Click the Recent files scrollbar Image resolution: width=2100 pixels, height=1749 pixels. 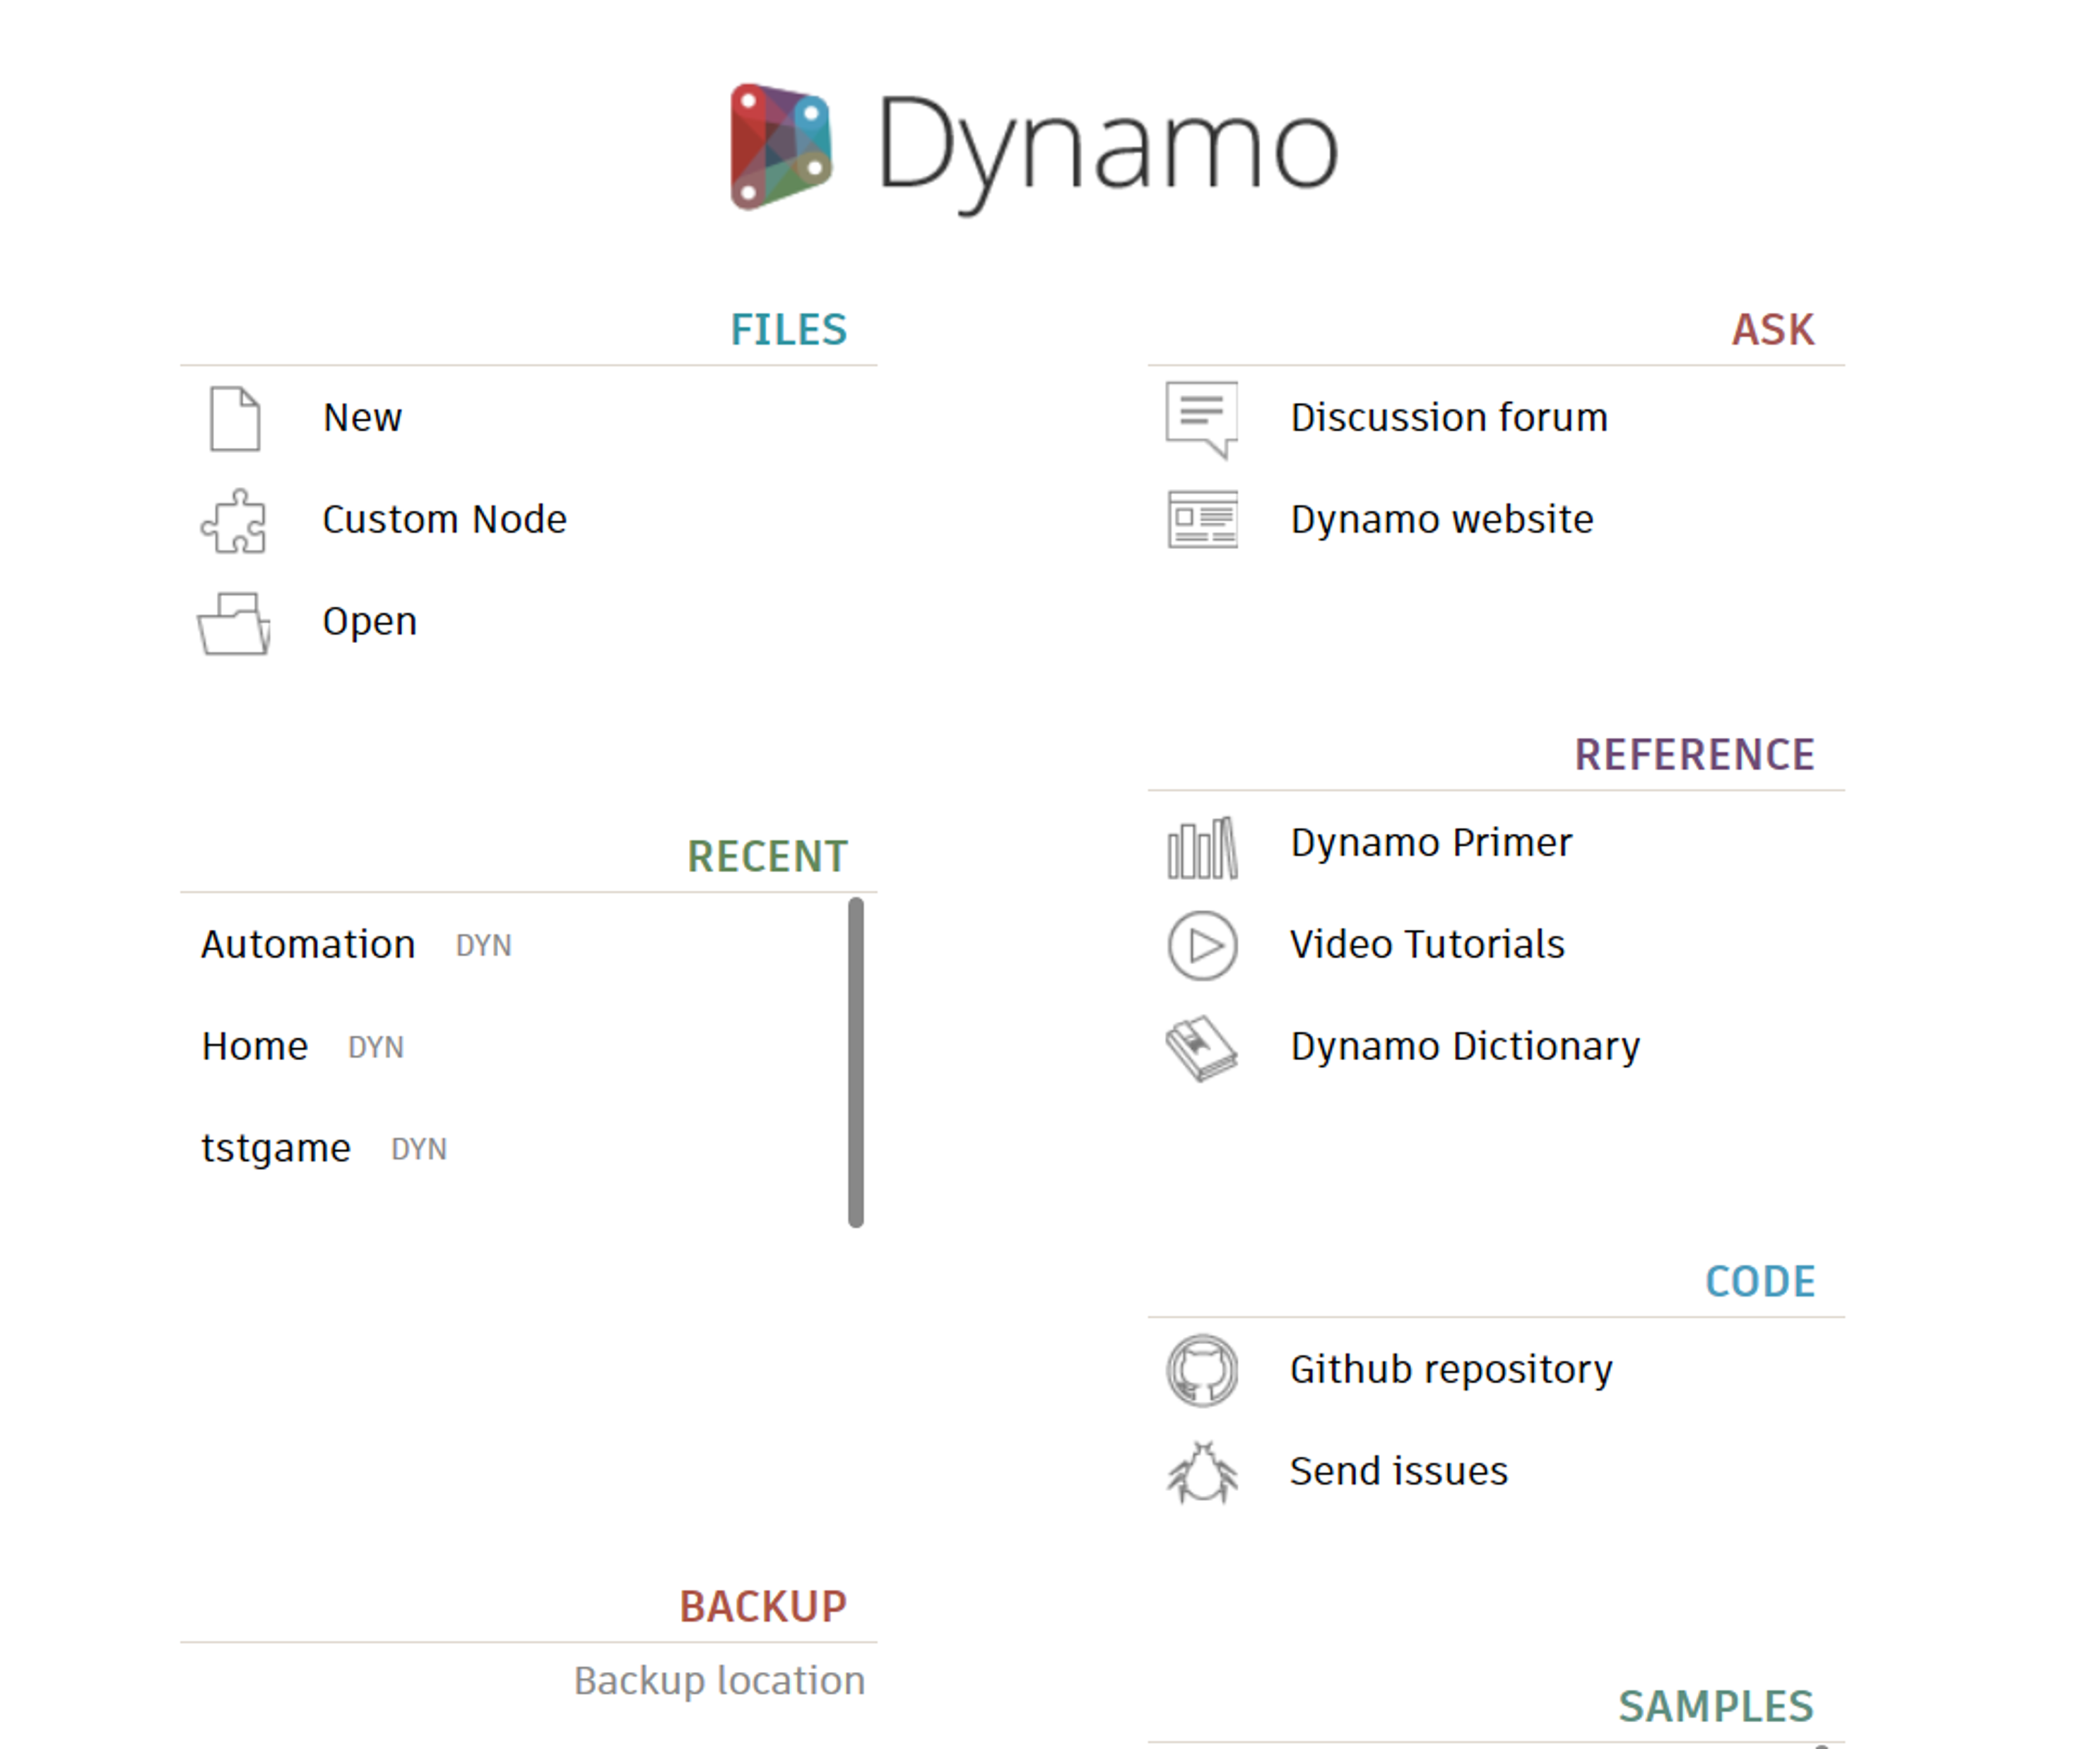tap(856, 1062)
